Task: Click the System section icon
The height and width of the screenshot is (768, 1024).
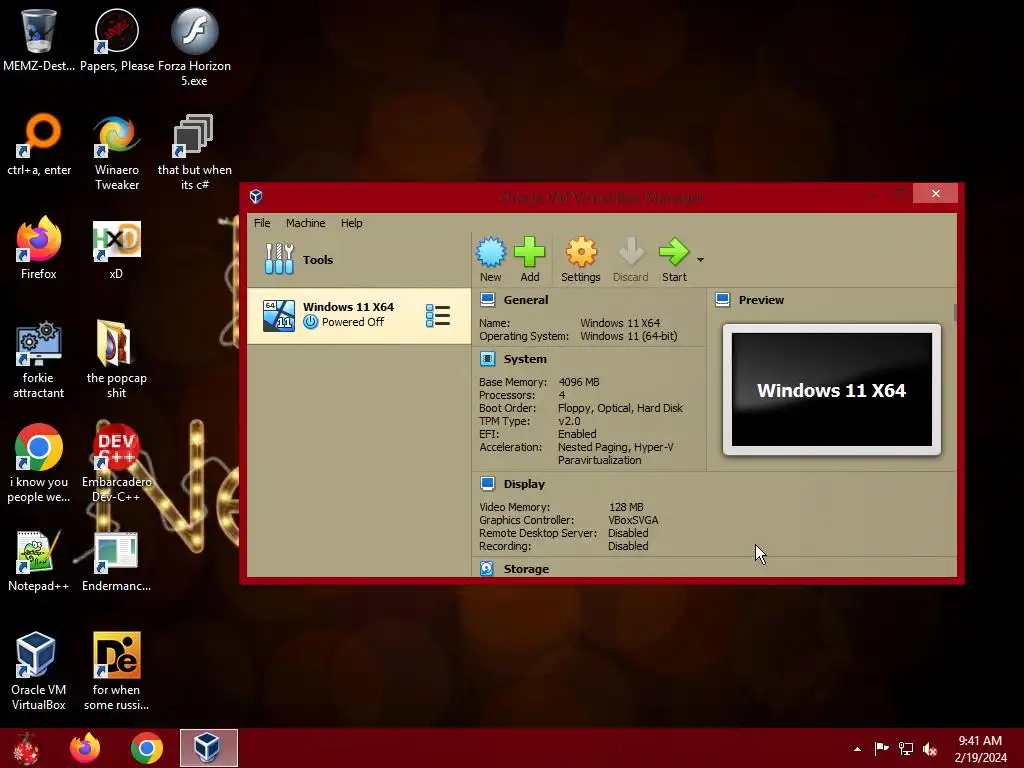Action: [487, 359]
